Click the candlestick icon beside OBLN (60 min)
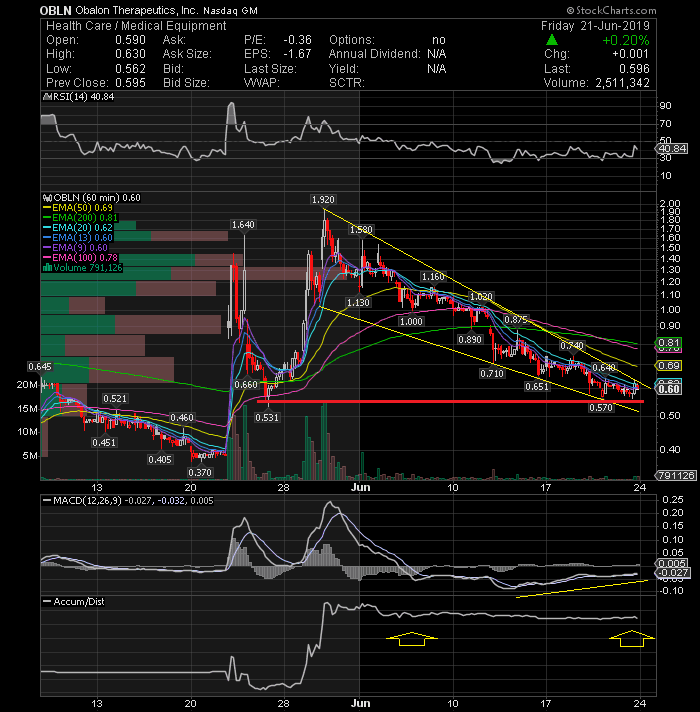 47,198
